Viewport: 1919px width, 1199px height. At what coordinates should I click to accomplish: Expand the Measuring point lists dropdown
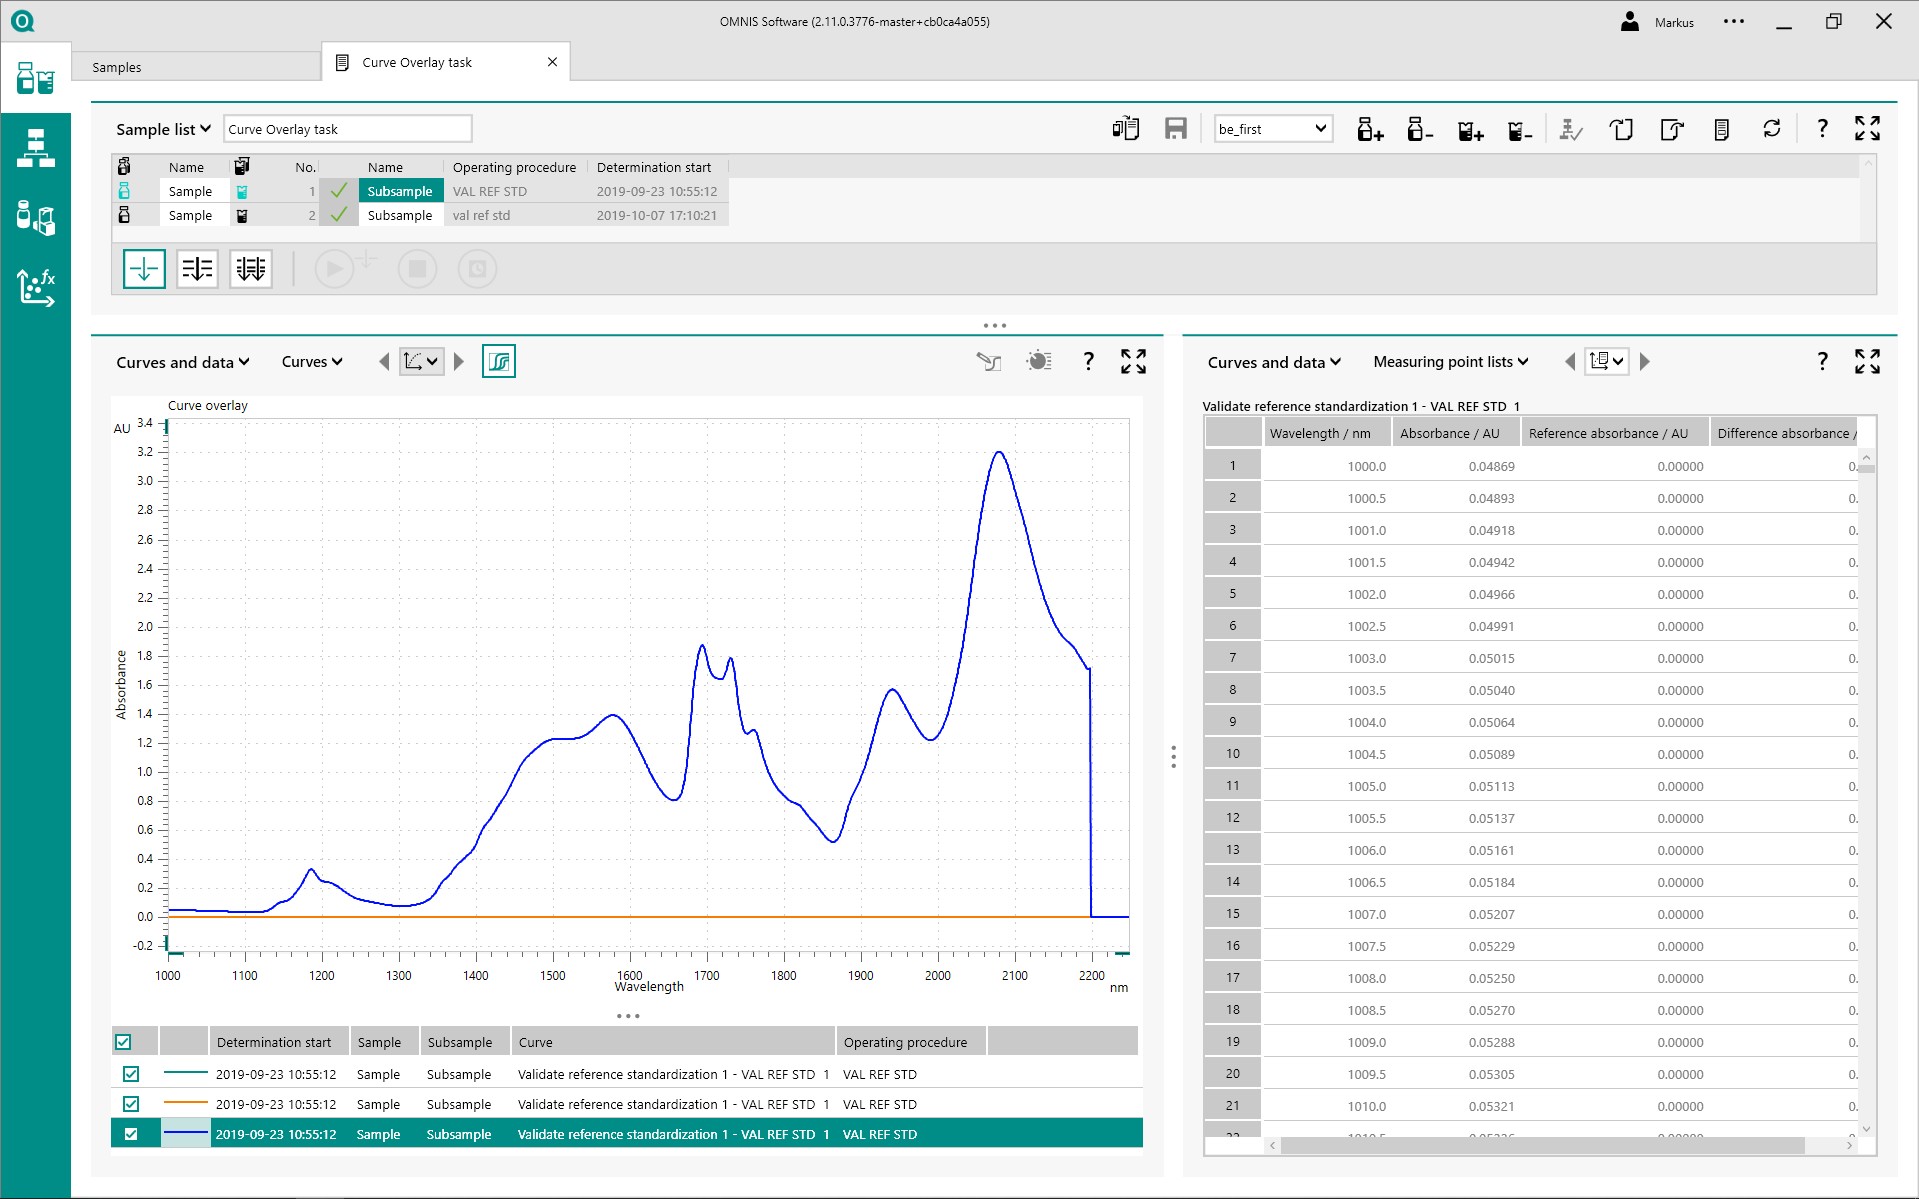pyautogui.click(x=1450, y=362)
